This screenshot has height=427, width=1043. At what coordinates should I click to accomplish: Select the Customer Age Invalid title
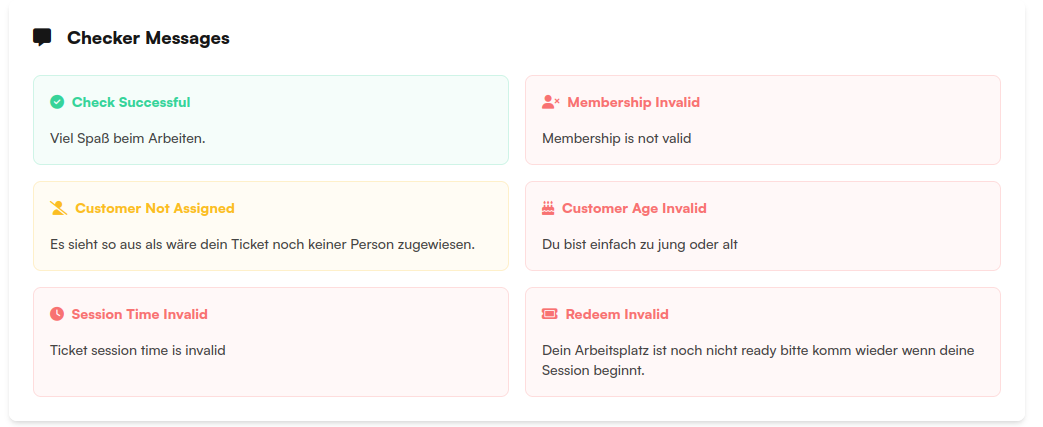pyautogui.click(x=634, y=208)
